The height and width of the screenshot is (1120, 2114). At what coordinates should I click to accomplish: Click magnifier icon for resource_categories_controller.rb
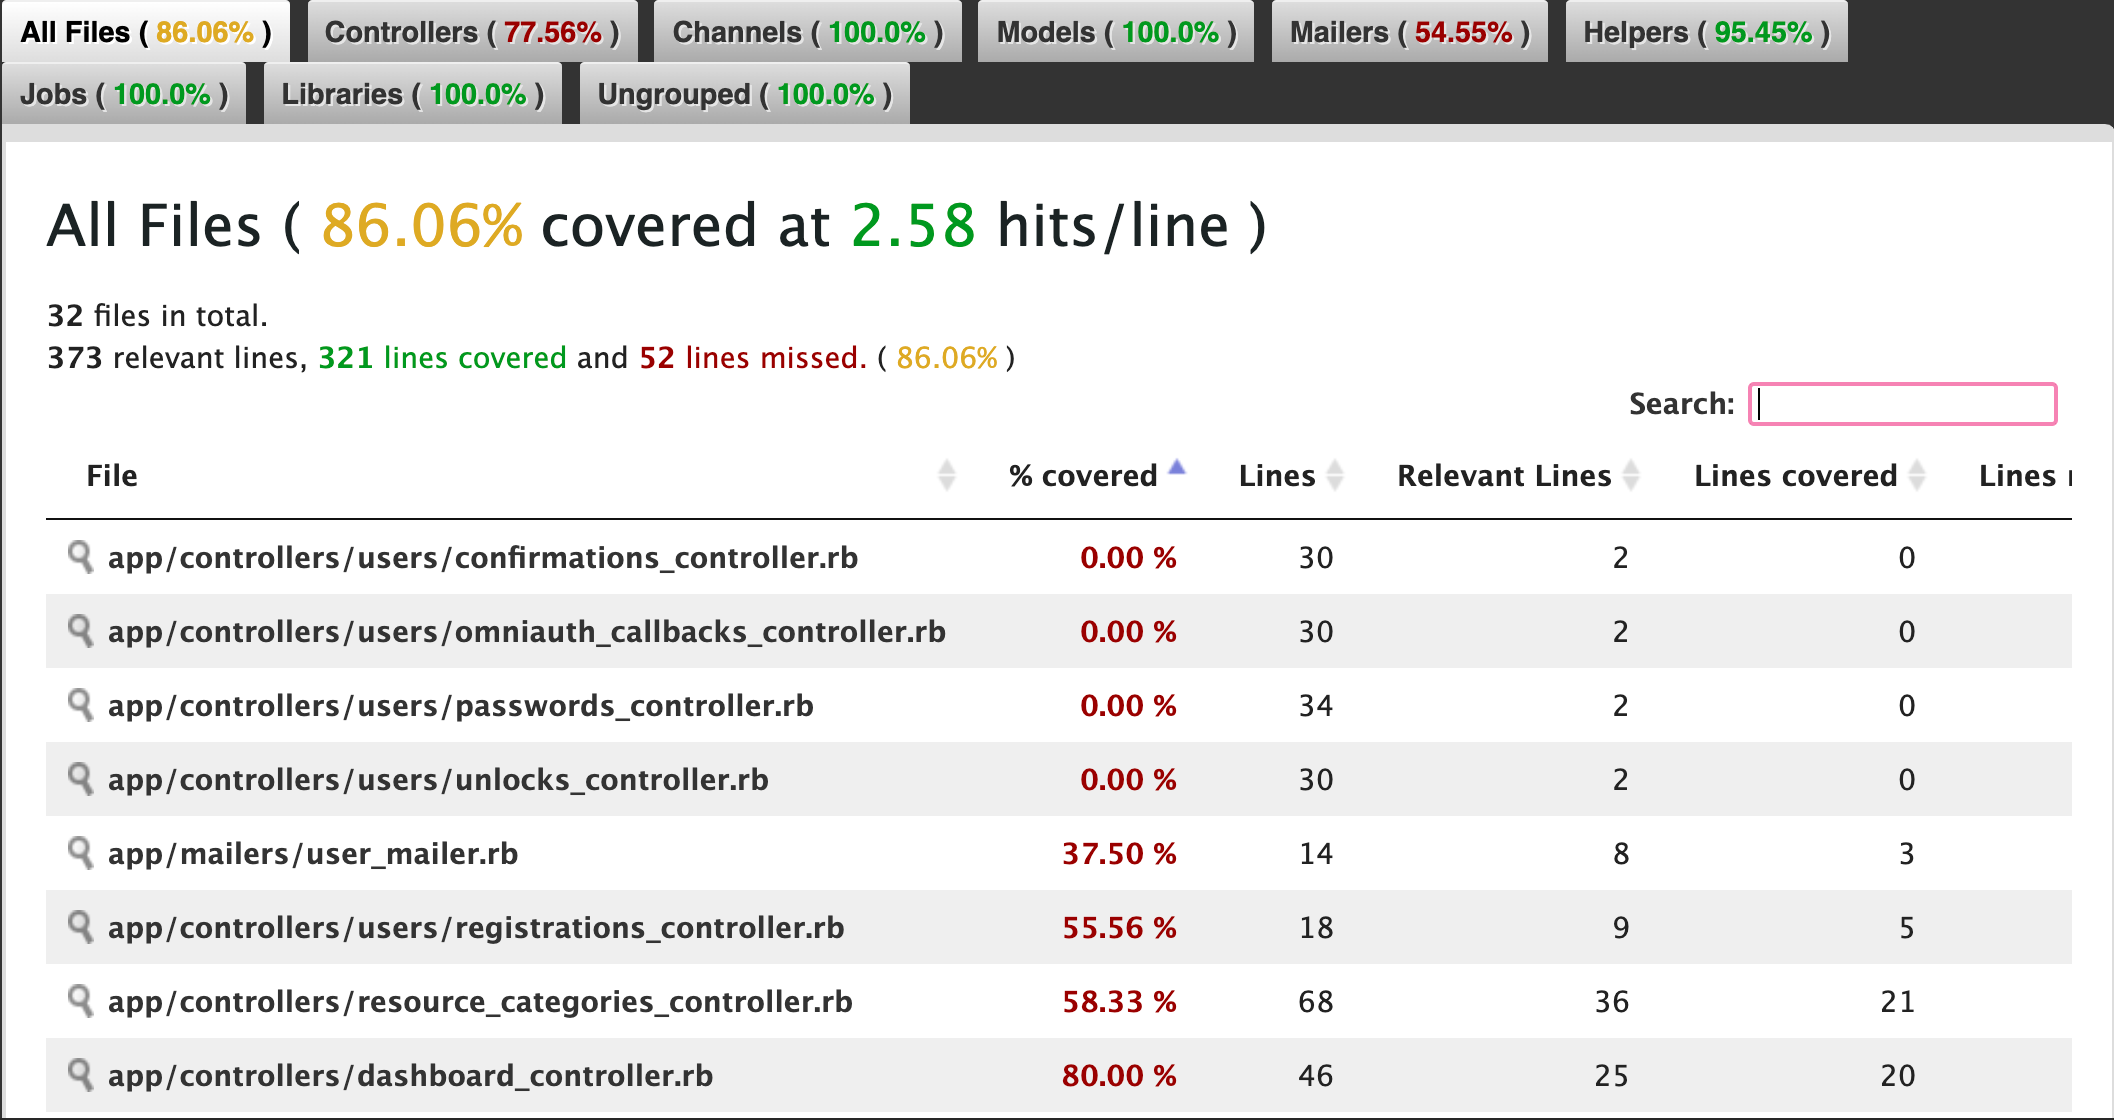pos(80,1000)
